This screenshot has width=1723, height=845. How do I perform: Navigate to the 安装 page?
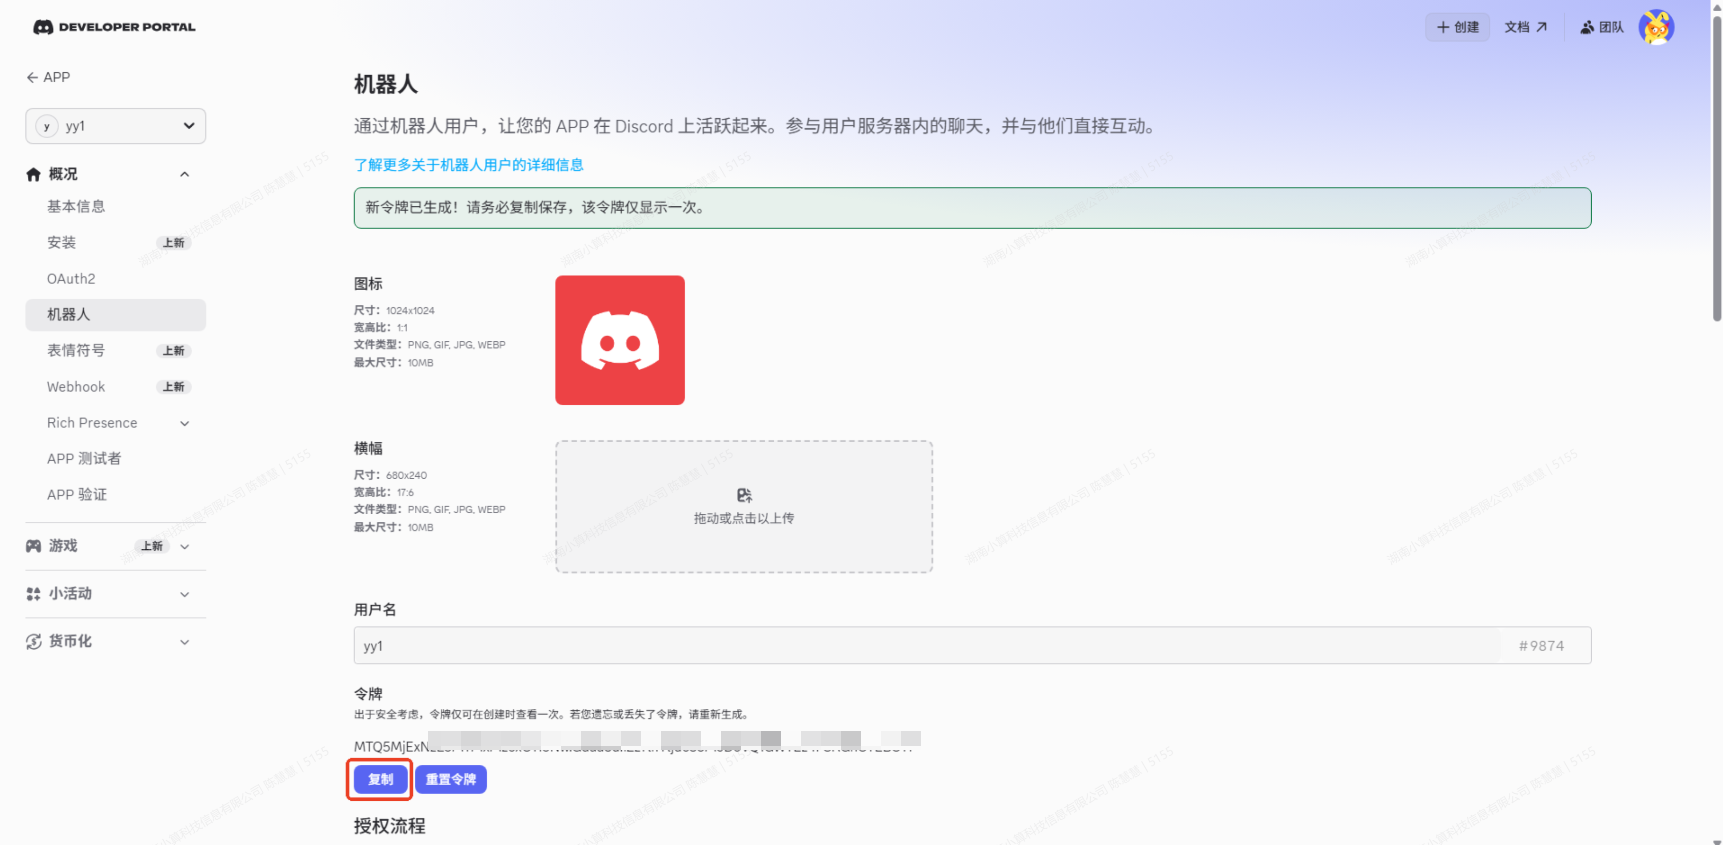(116, 242)
